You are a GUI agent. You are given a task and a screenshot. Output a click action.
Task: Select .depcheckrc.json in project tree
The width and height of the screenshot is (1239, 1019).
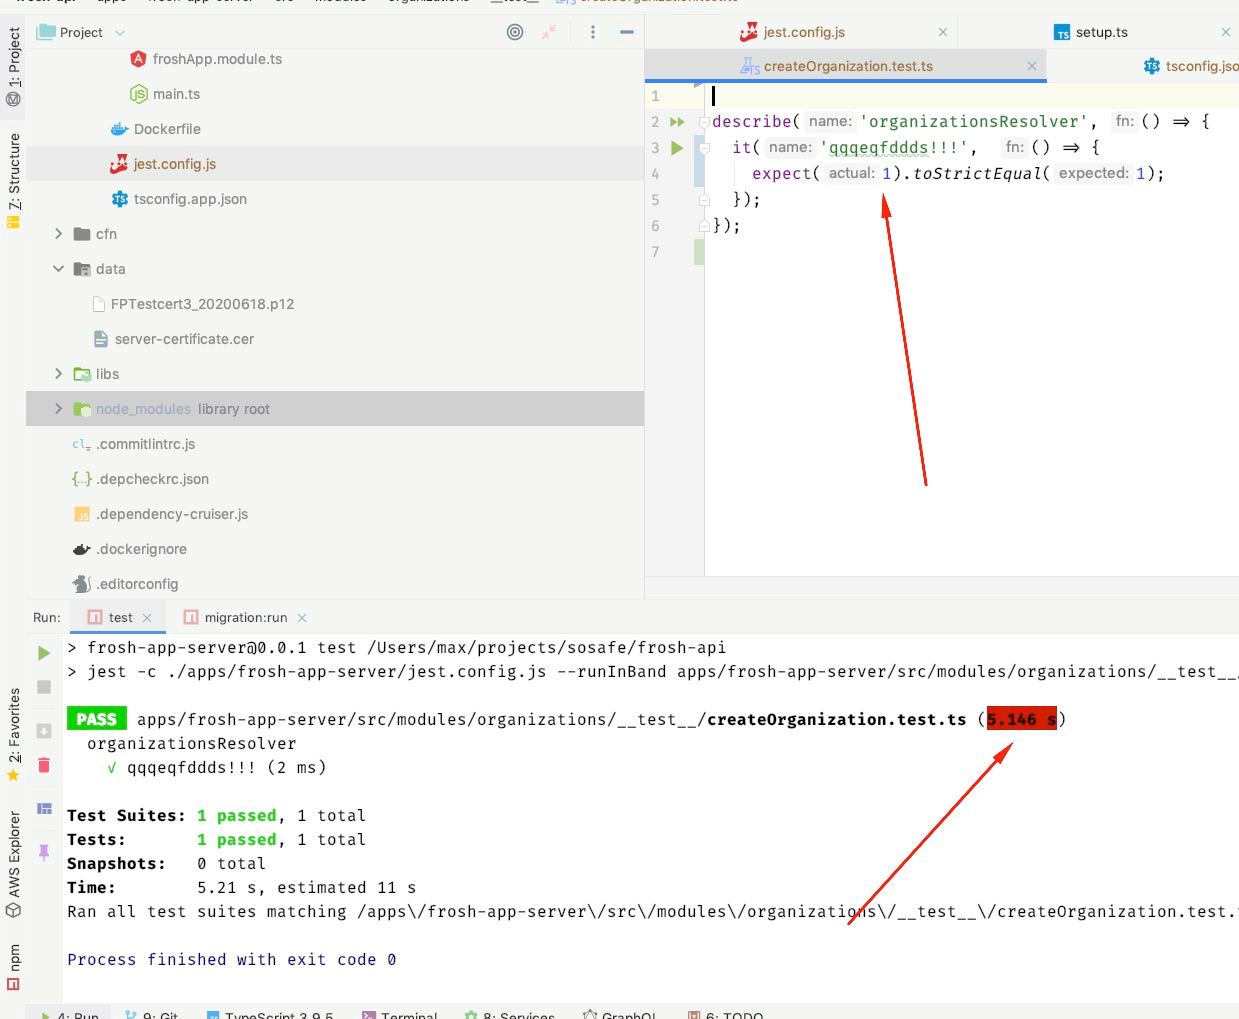point(141,479)
